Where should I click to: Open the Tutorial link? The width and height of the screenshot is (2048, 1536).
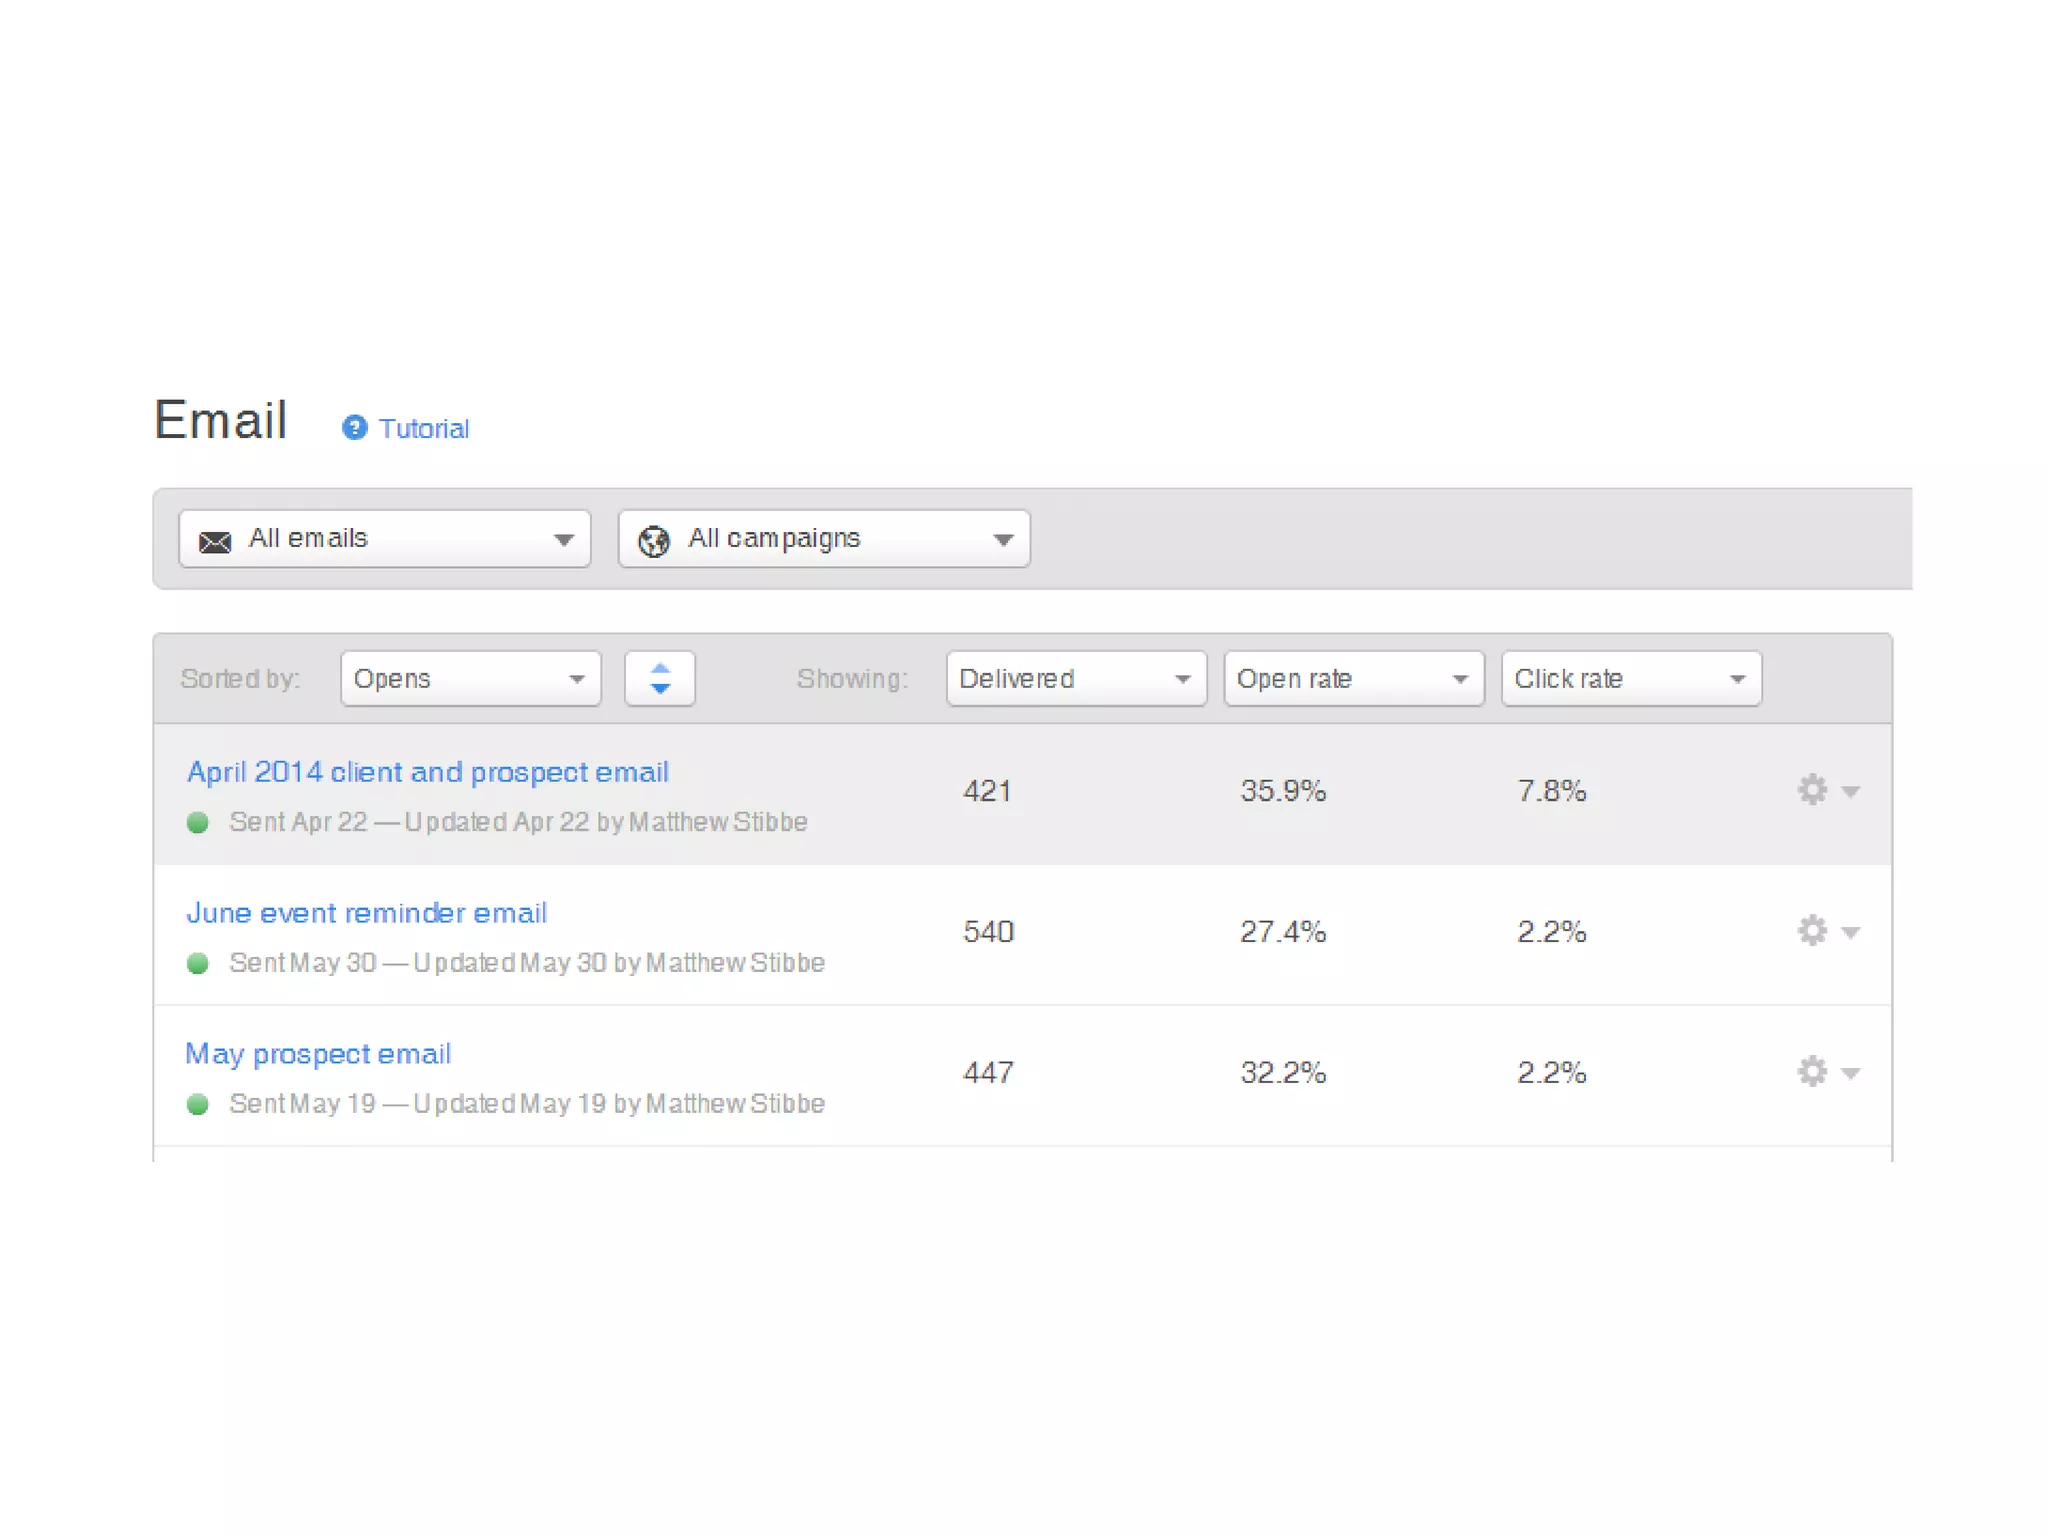point(424,429)
